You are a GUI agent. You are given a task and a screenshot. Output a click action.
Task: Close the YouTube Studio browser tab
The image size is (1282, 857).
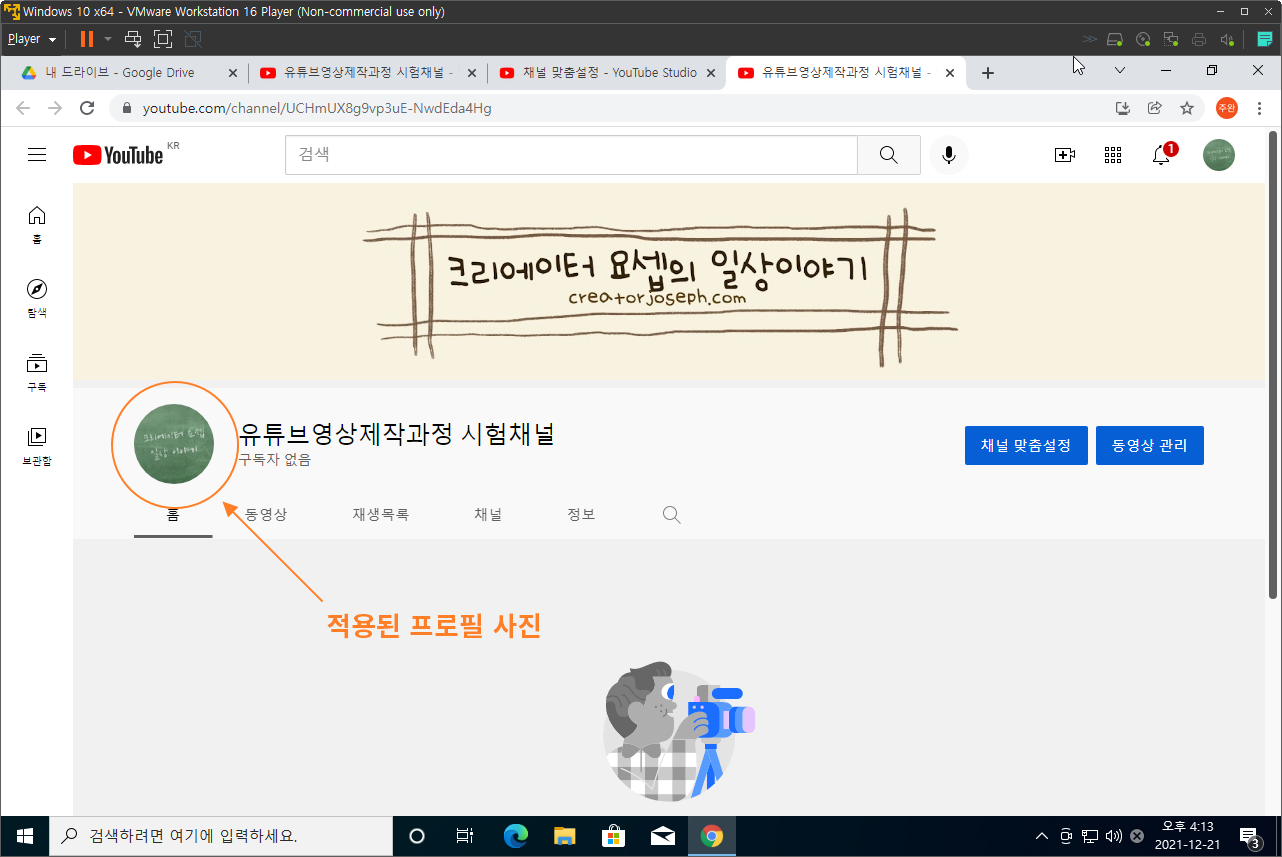(x=711, y=73)
